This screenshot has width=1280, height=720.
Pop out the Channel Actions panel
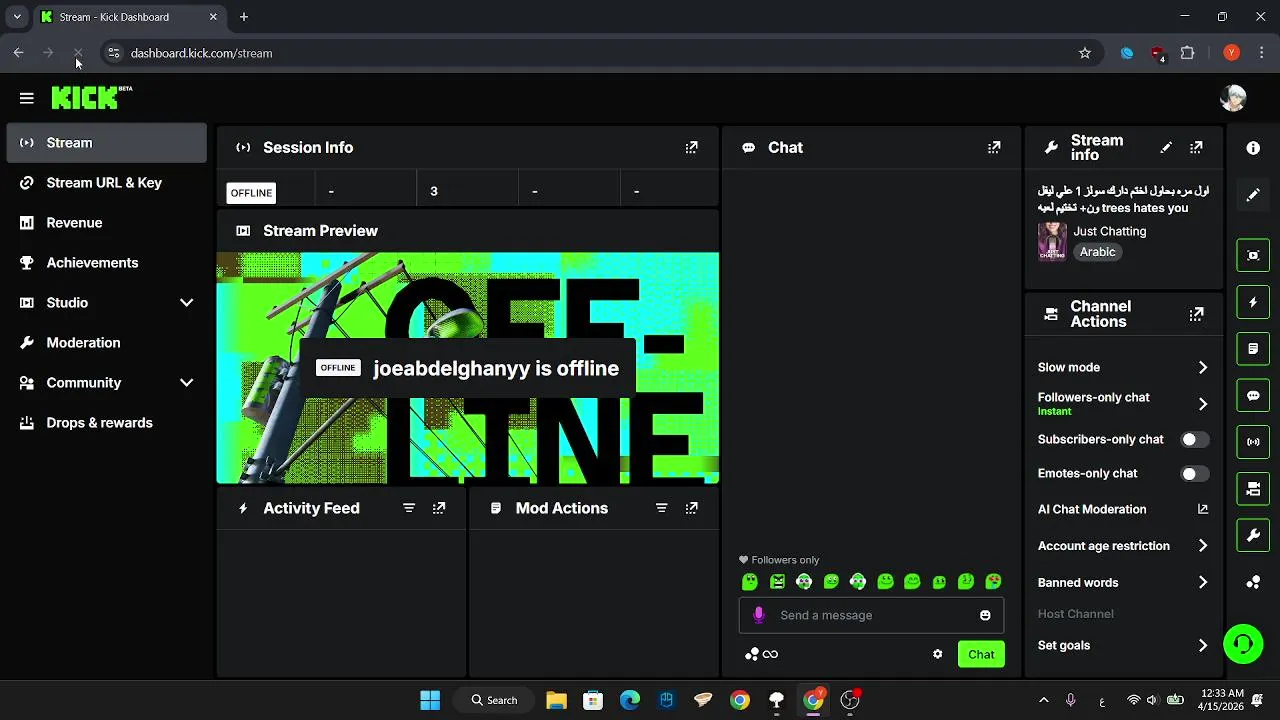click(1196, 314)
